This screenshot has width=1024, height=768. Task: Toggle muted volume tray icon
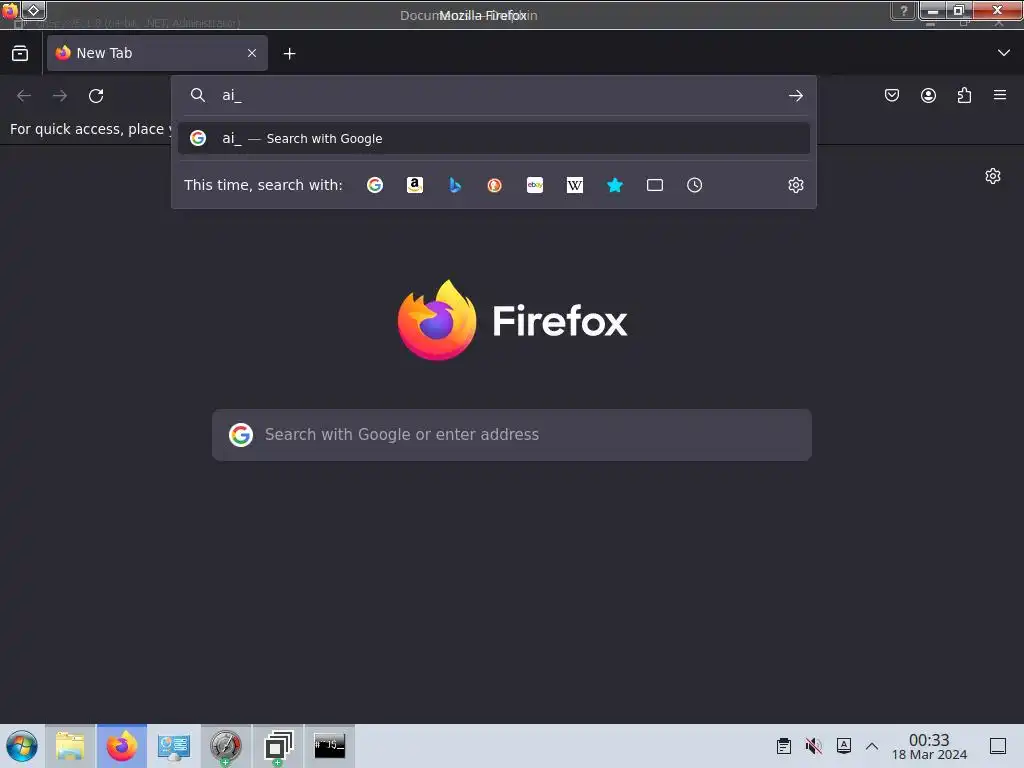click(x=814, y=746)
